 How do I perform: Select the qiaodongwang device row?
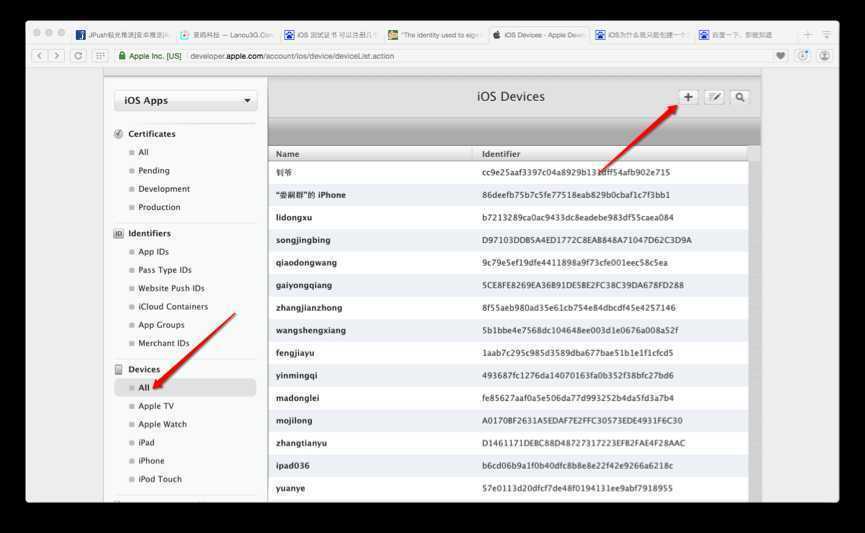tap(508, 263)
